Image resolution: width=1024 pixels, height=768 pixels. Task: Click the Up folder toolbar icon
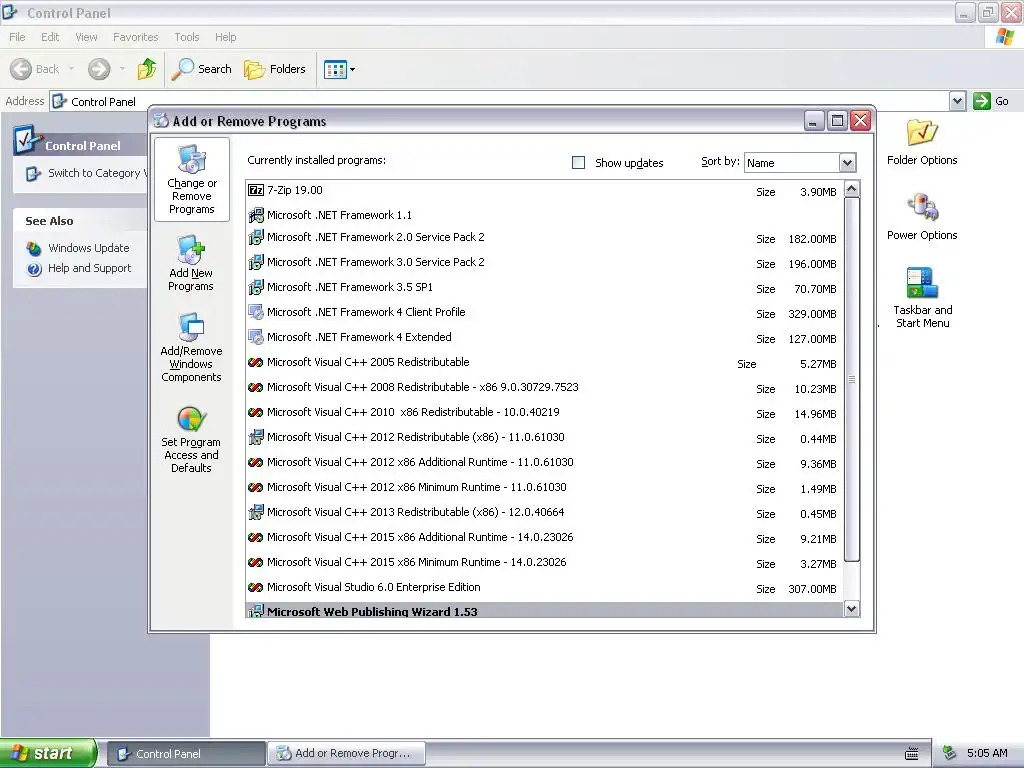146,69
